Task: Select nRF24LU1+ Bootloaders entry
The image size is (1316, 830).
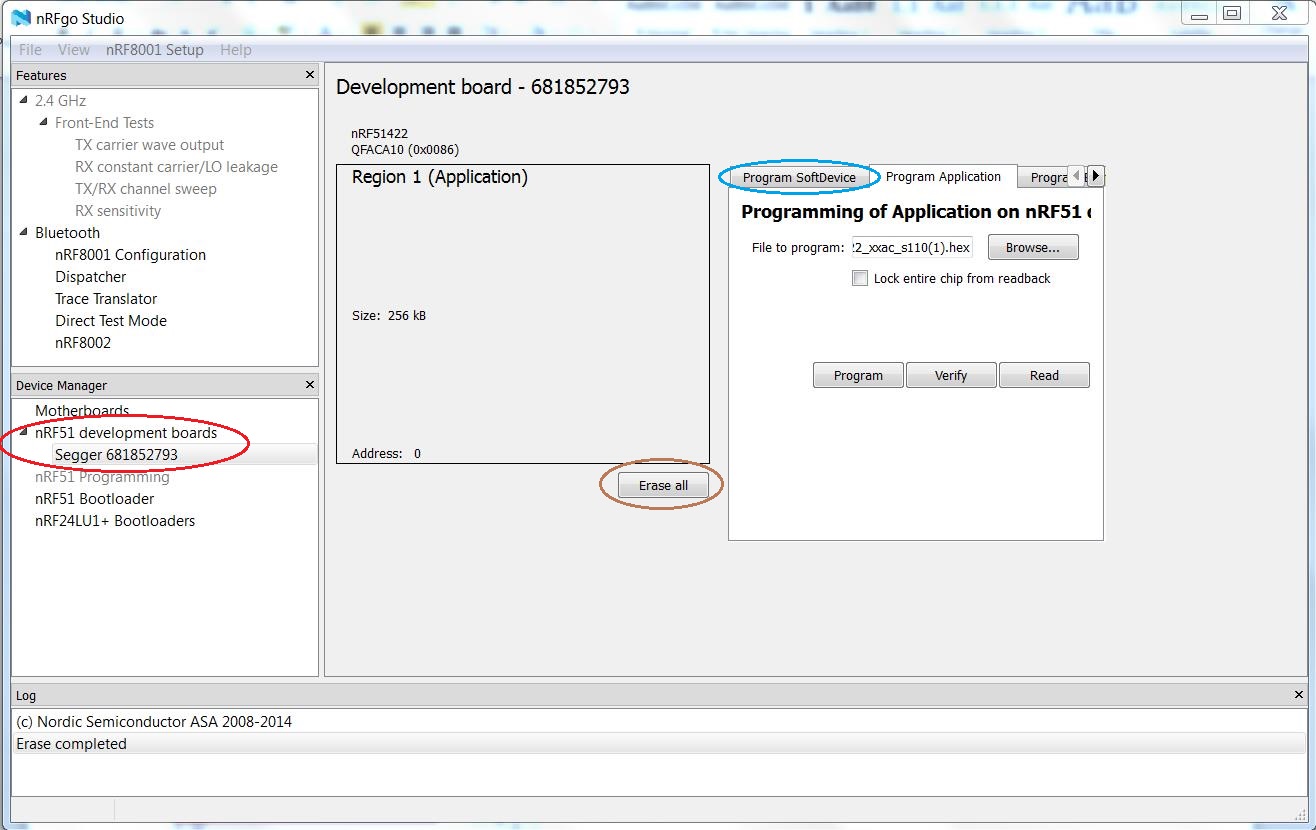Action: pos(115,521)
